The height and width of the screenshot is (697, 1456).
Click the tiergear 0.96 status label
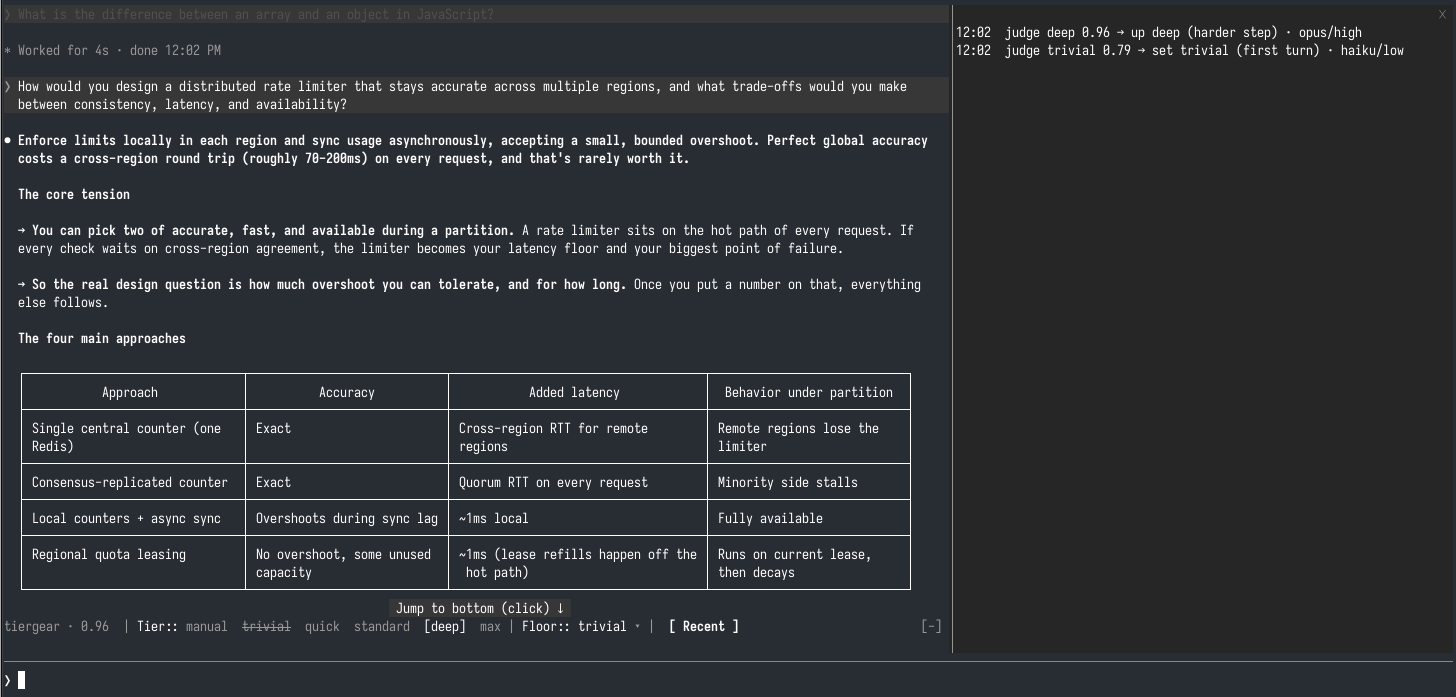[57, 626]
